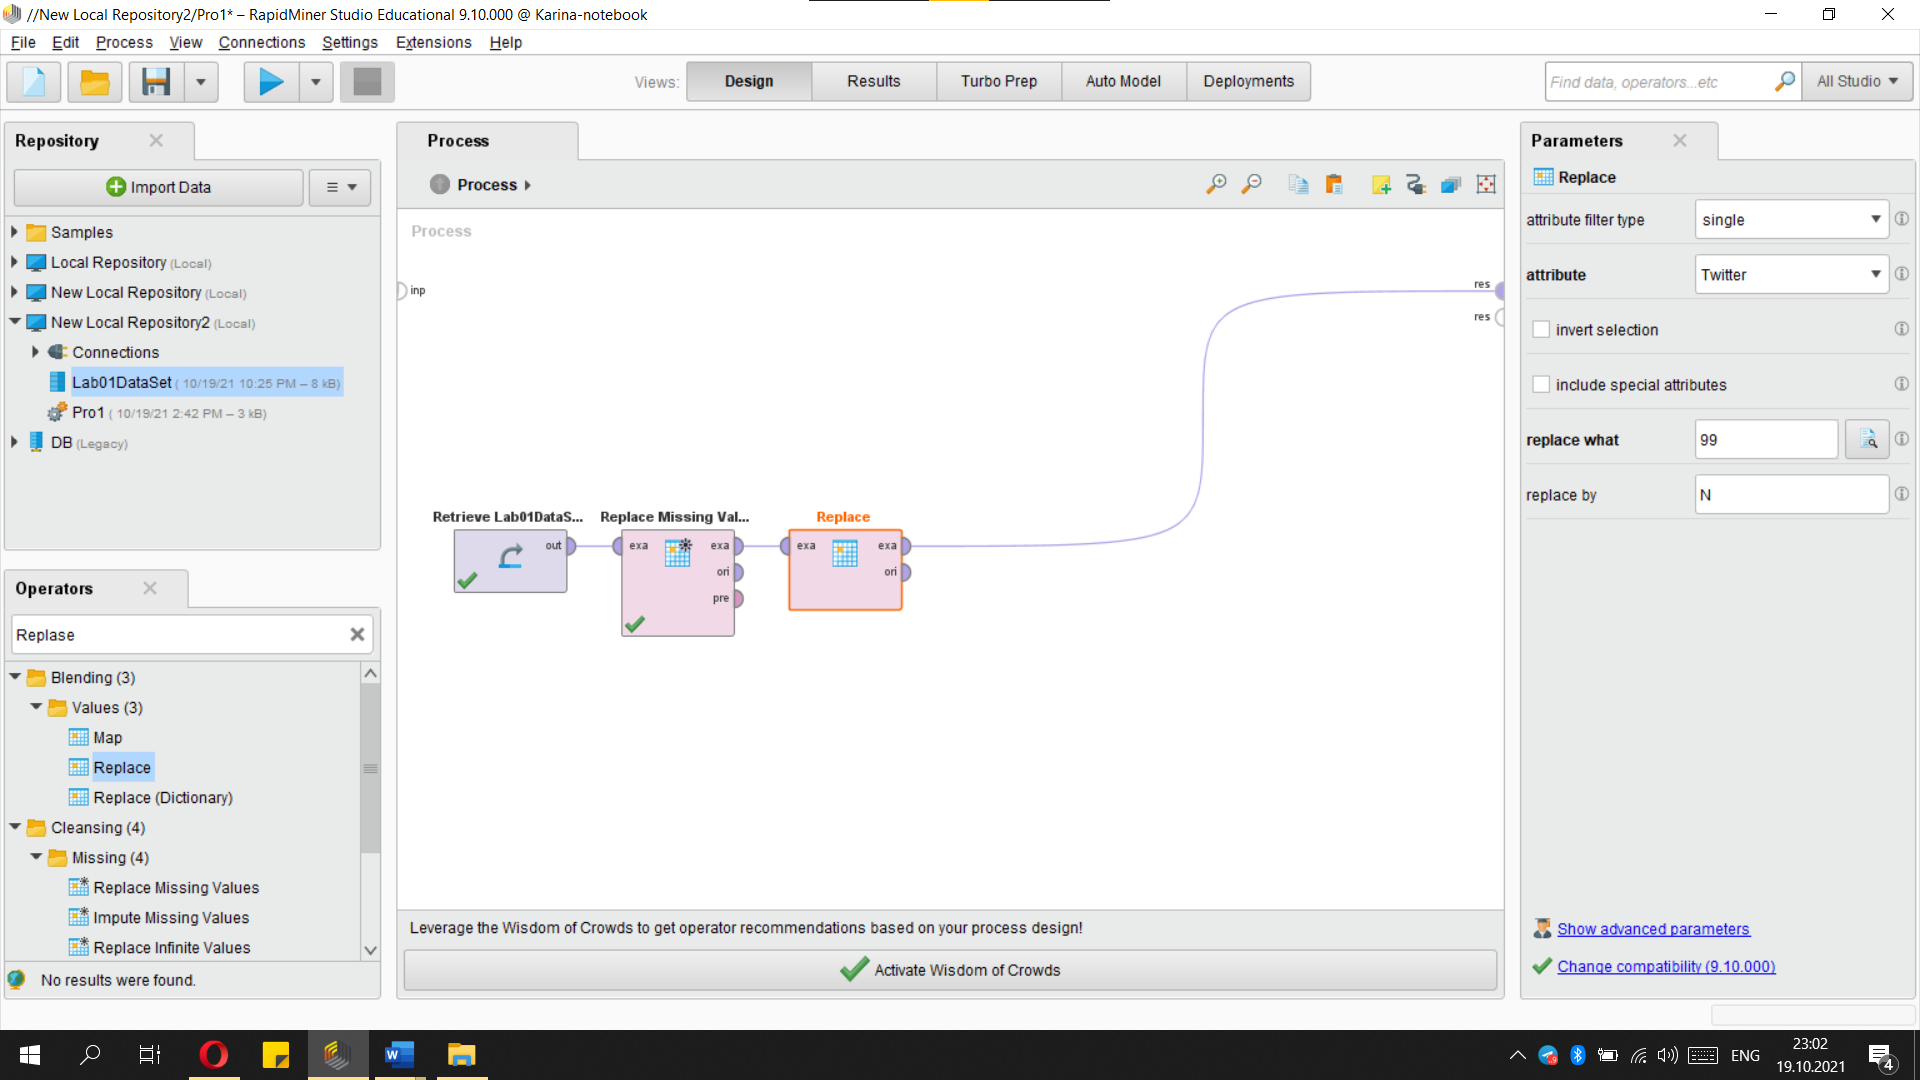Screen dimensions: 1920x1080
Task: Click the Stop process square button
Action: pyautogui.click(x=367, y=81)
